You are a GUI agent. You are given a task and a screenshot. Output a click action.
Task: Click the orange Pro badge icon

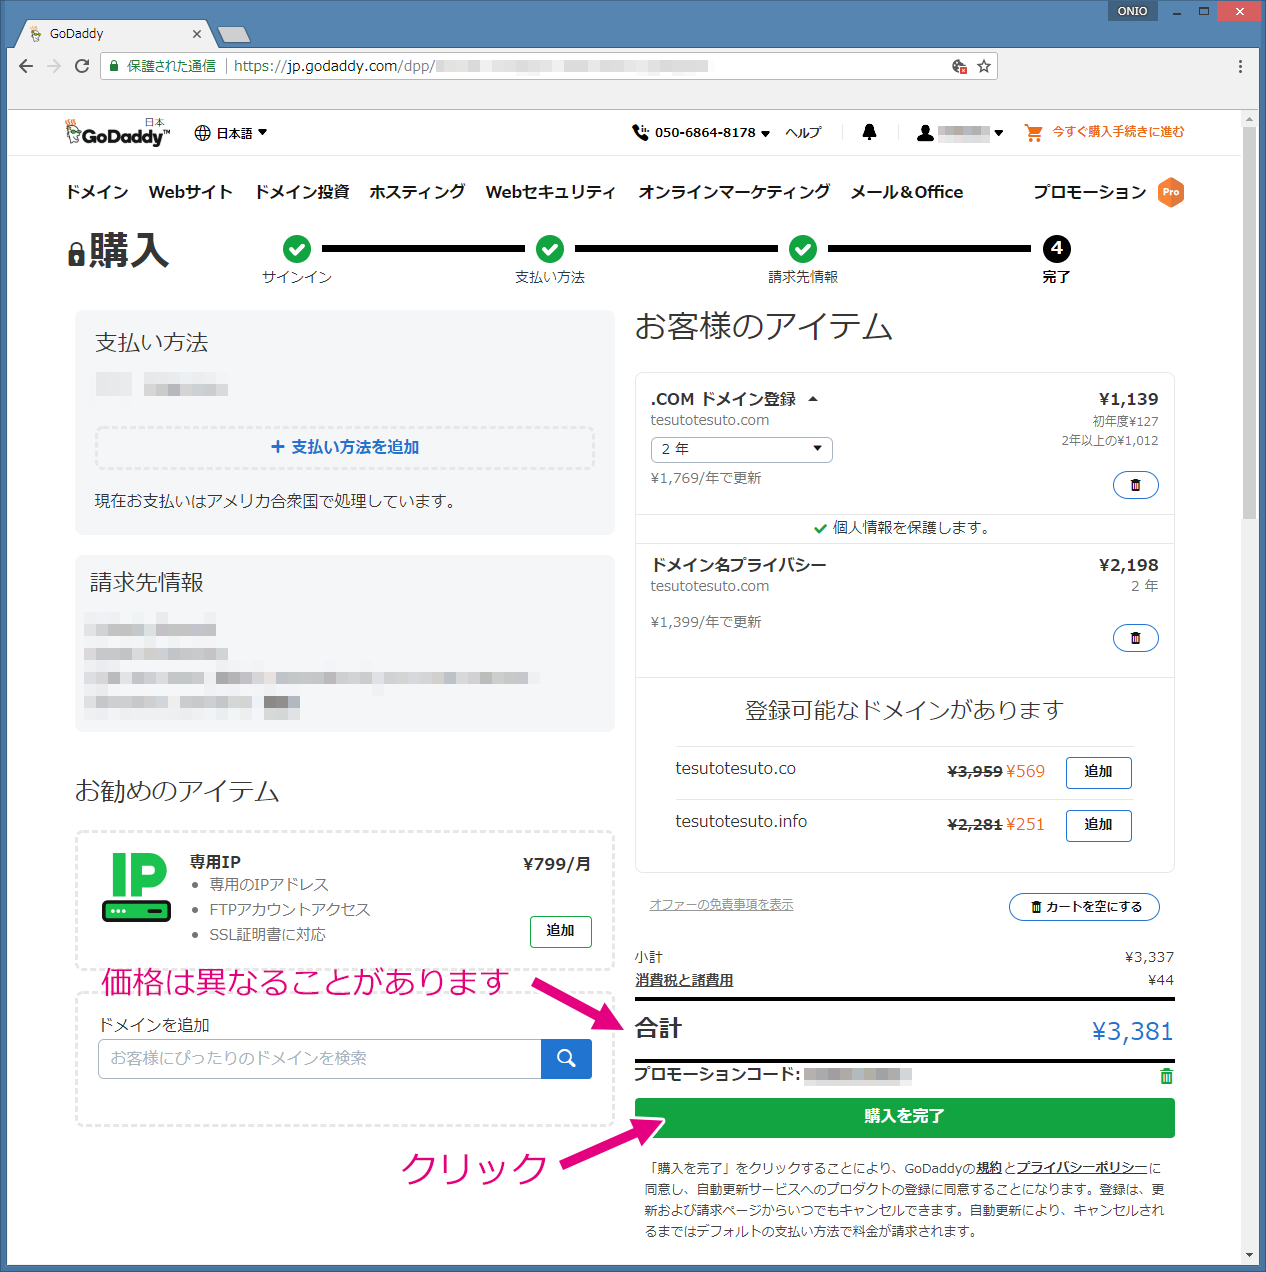[1171, 192]
